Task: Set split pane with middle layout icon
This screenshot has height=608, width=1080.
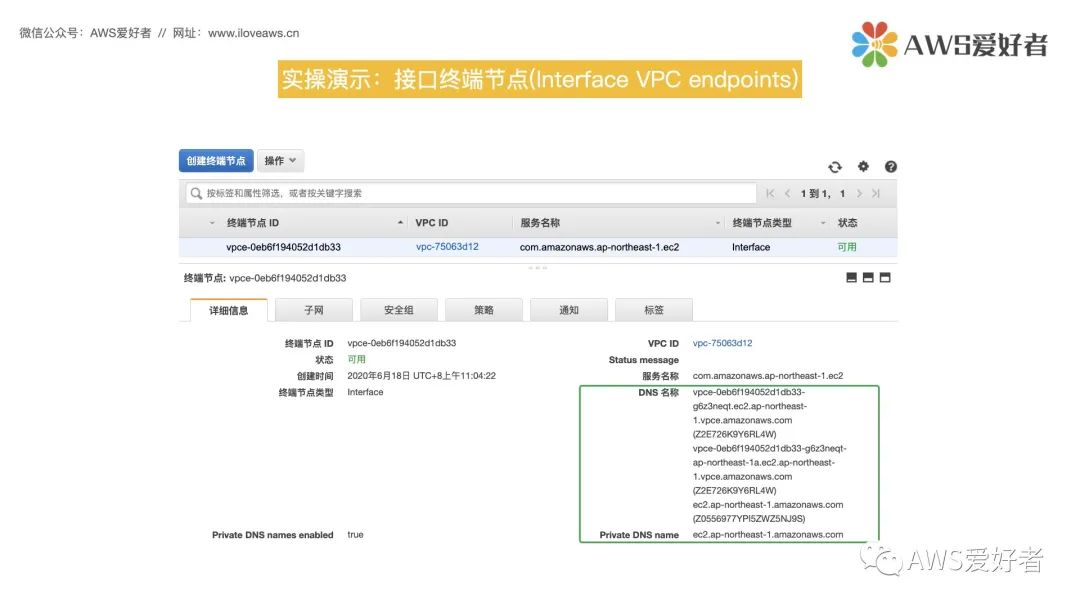Action: 868,277
